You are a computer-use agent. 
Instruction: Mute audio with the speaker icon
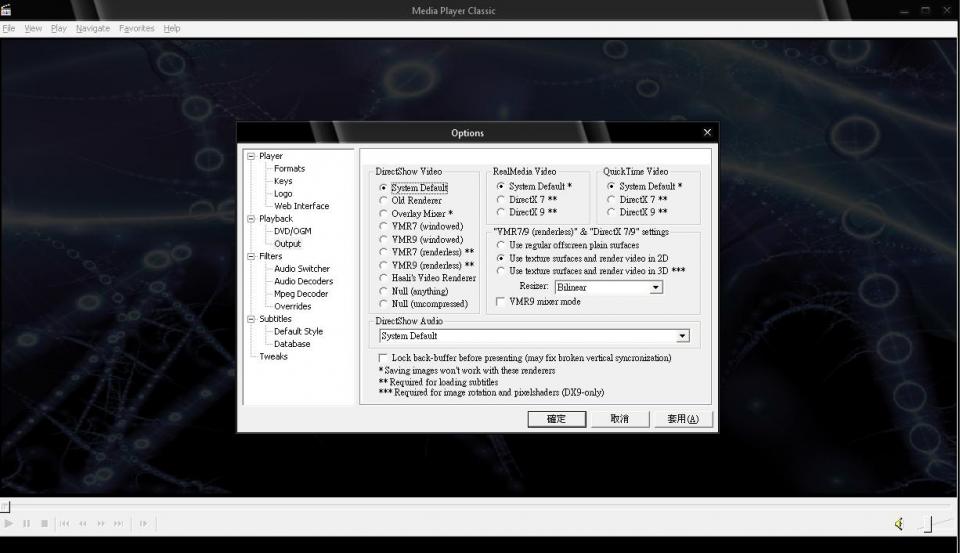(x=899, y=523)
